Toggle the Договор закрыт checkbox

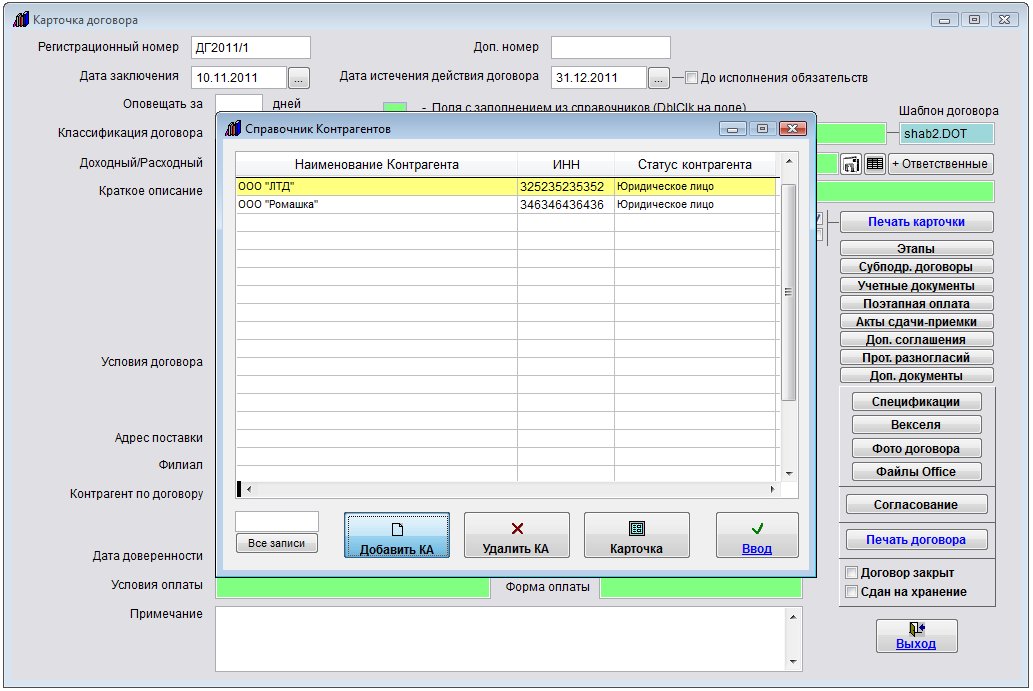tap(851, 572)
